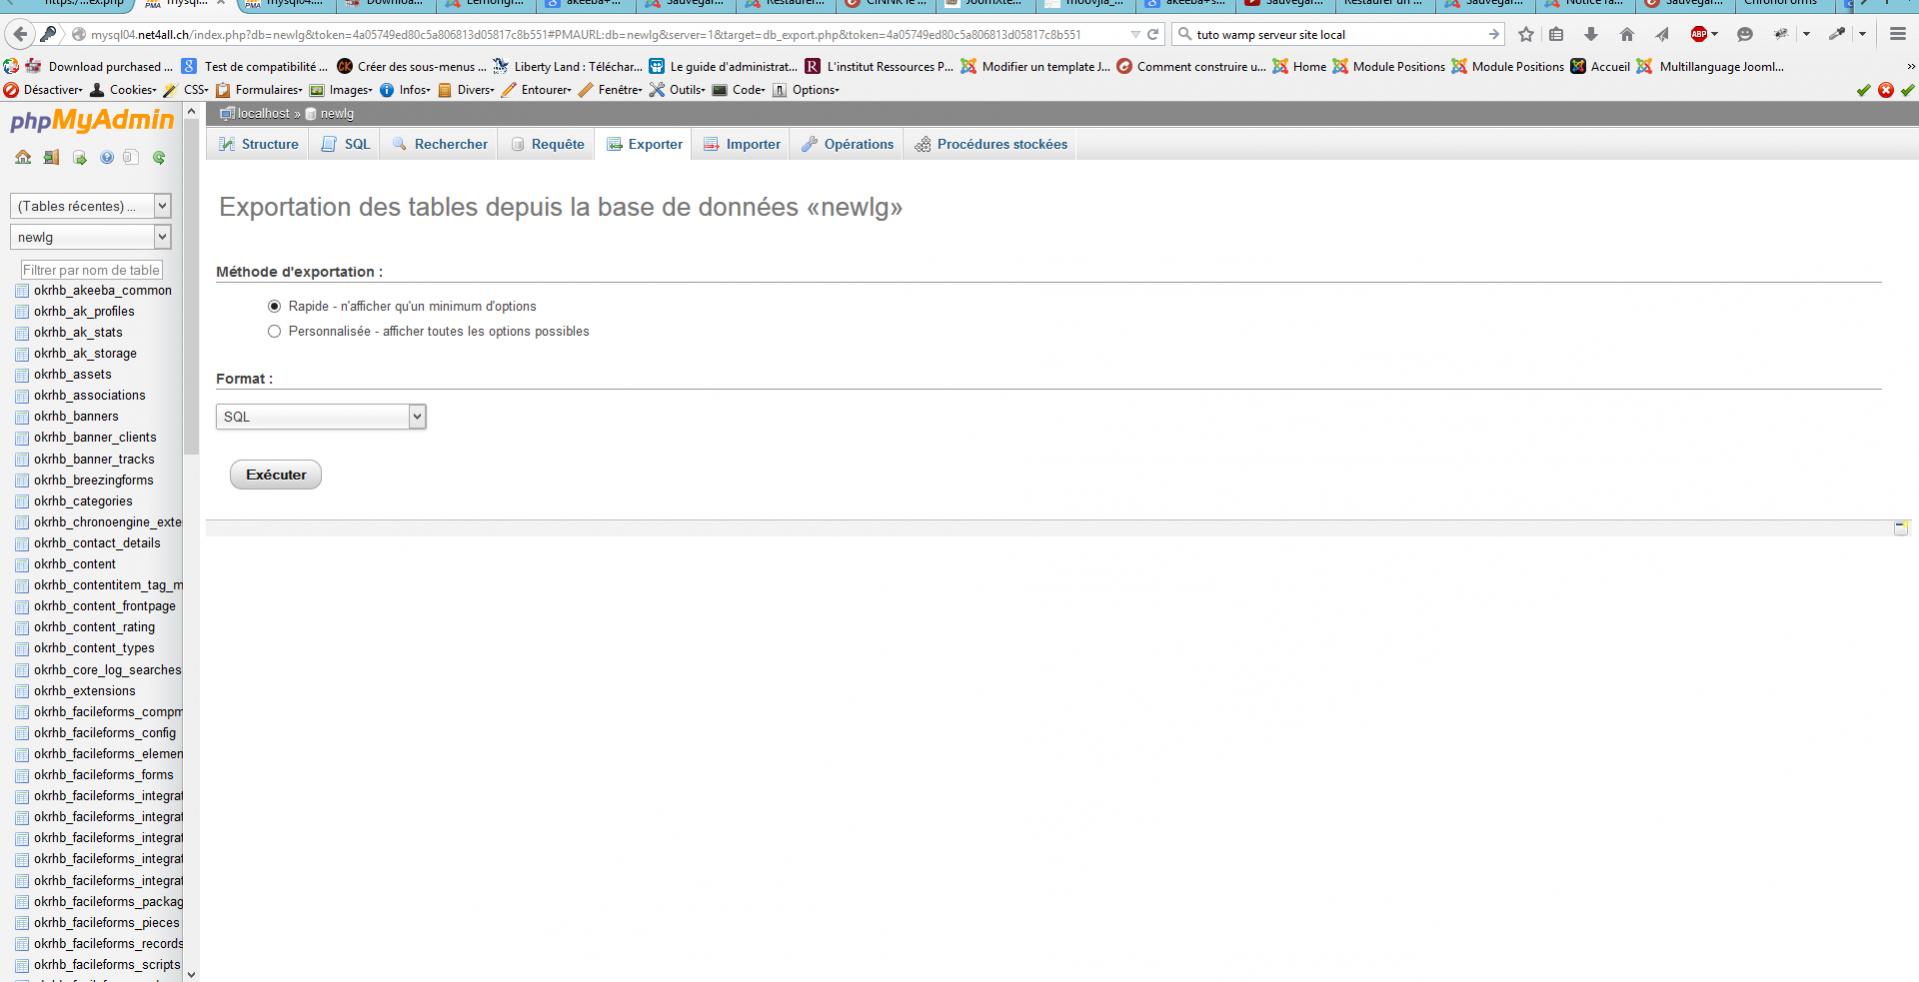Click the table icon beside okrhb_content
Image resolution: width=1919 pixels, height=982 pixels.
(x=22, y=565)
